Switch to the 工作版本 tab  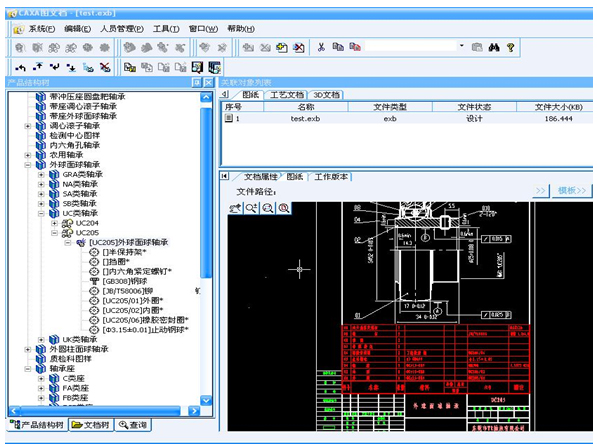click(331, 177)
